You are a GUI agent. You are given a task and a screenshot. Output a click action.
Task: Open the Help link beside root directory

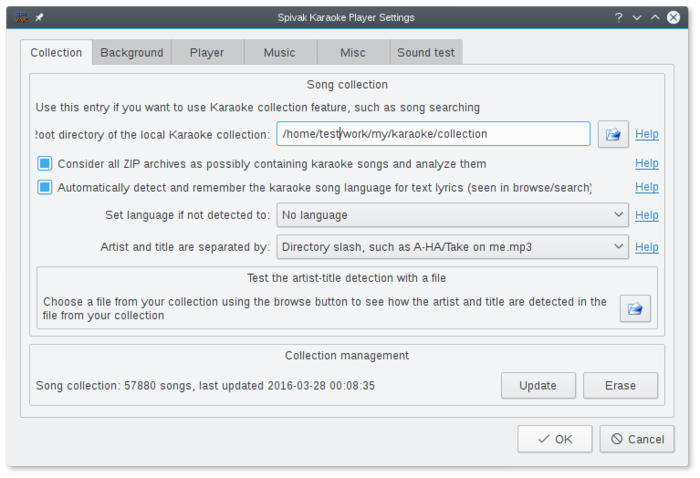point(647,134)
